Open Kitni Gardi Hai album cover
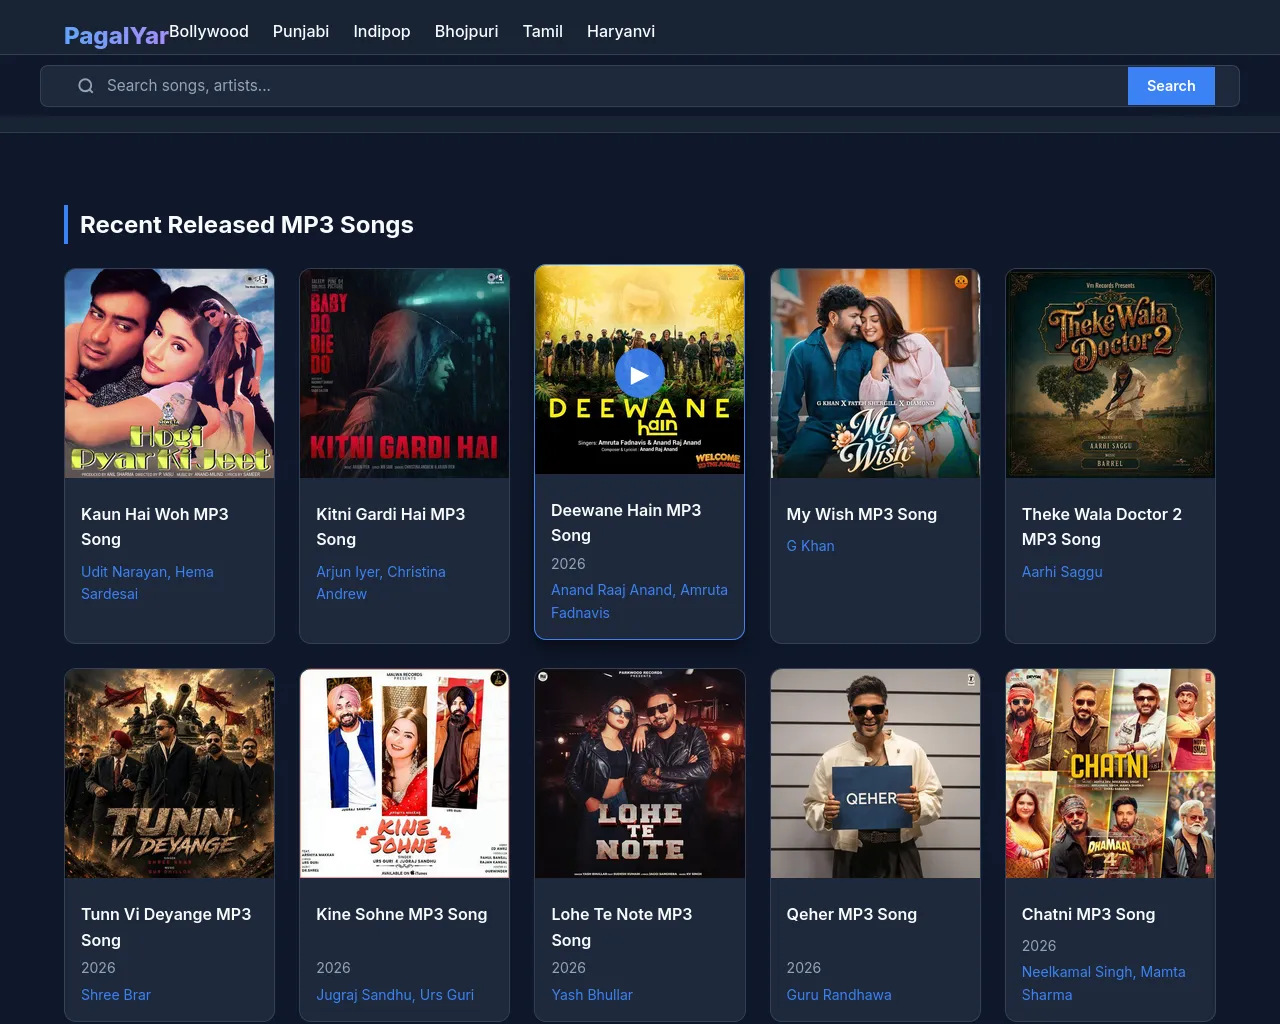 (x=405, y=373)
